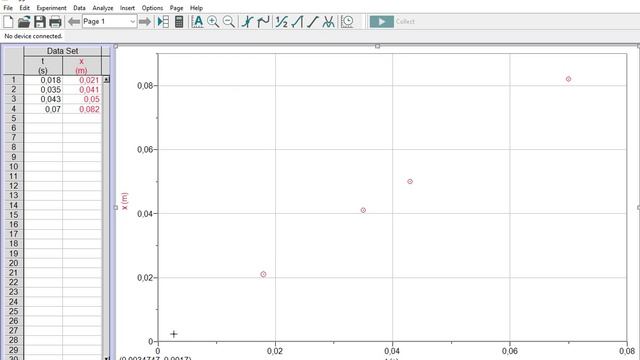Click the 0,06 tick label on y-axis
Viewport: 640px width, 360px height.
(144, 149)
